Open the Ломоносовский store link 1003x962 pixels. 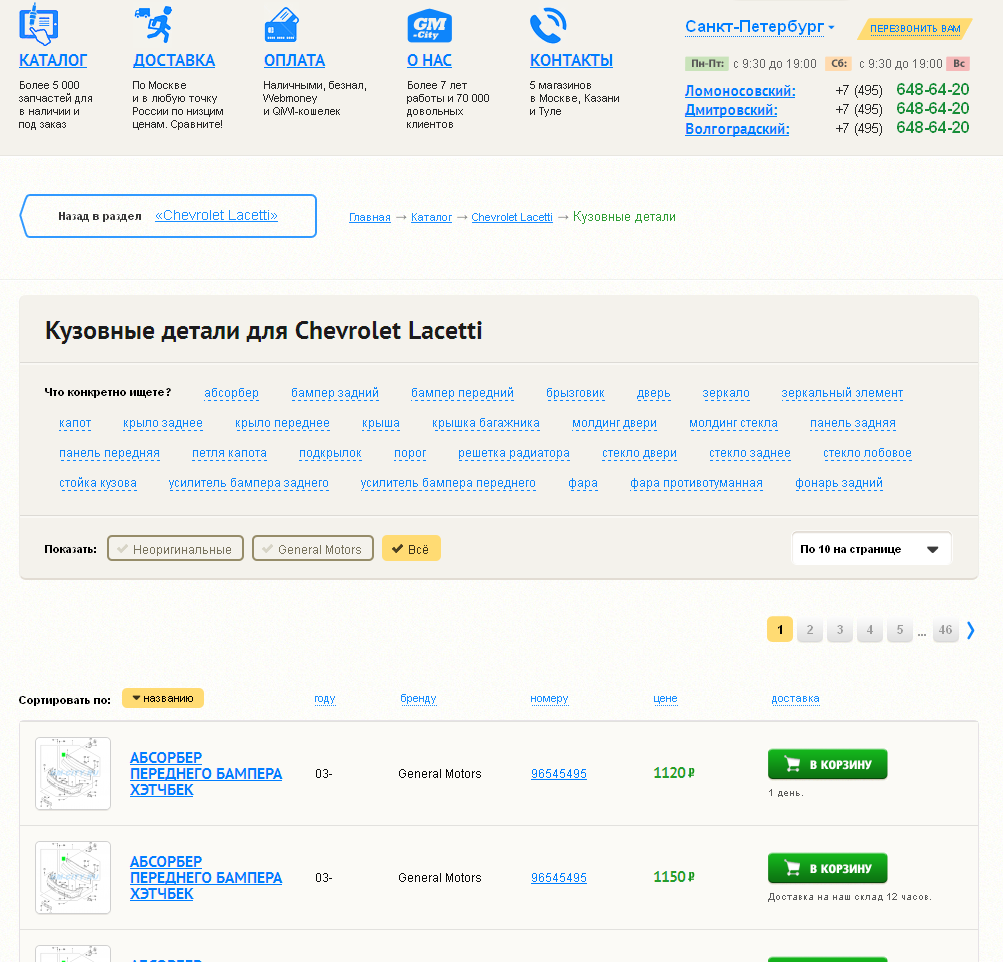pyautogui.click(x=740, y=91)
